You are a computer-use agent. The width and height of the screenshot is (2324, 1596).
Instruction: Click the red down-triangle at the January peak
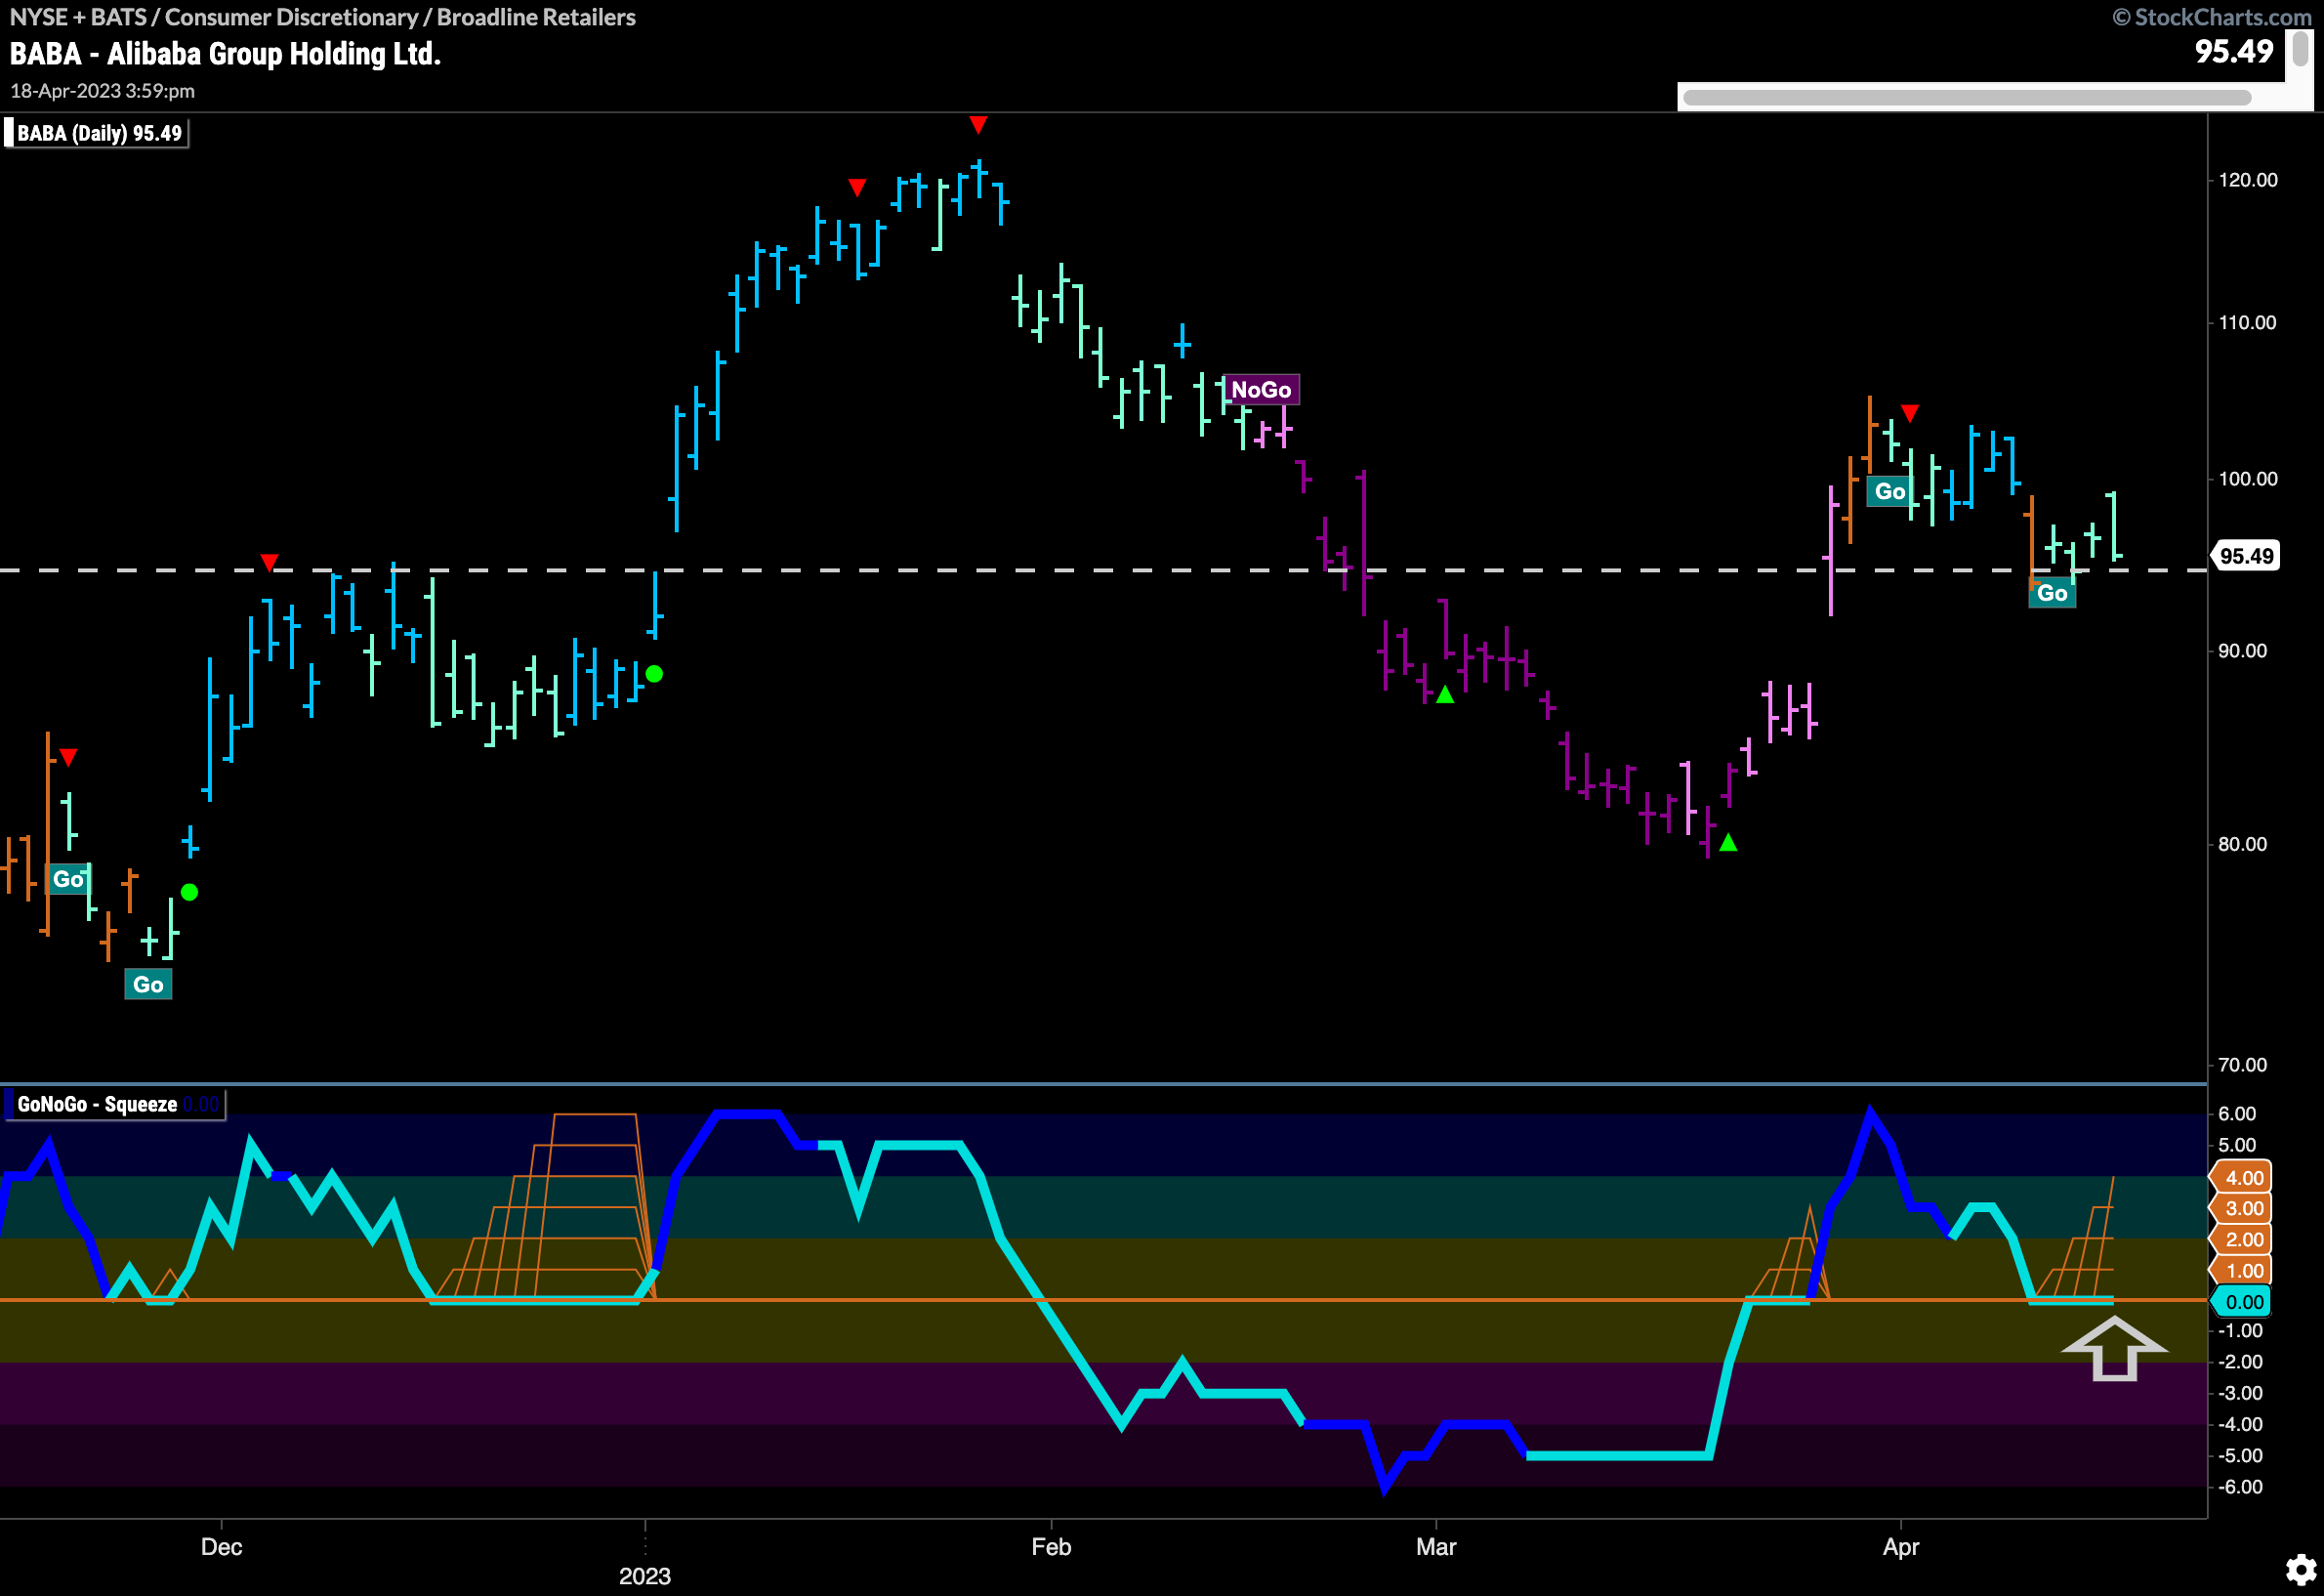pos(978,125)
